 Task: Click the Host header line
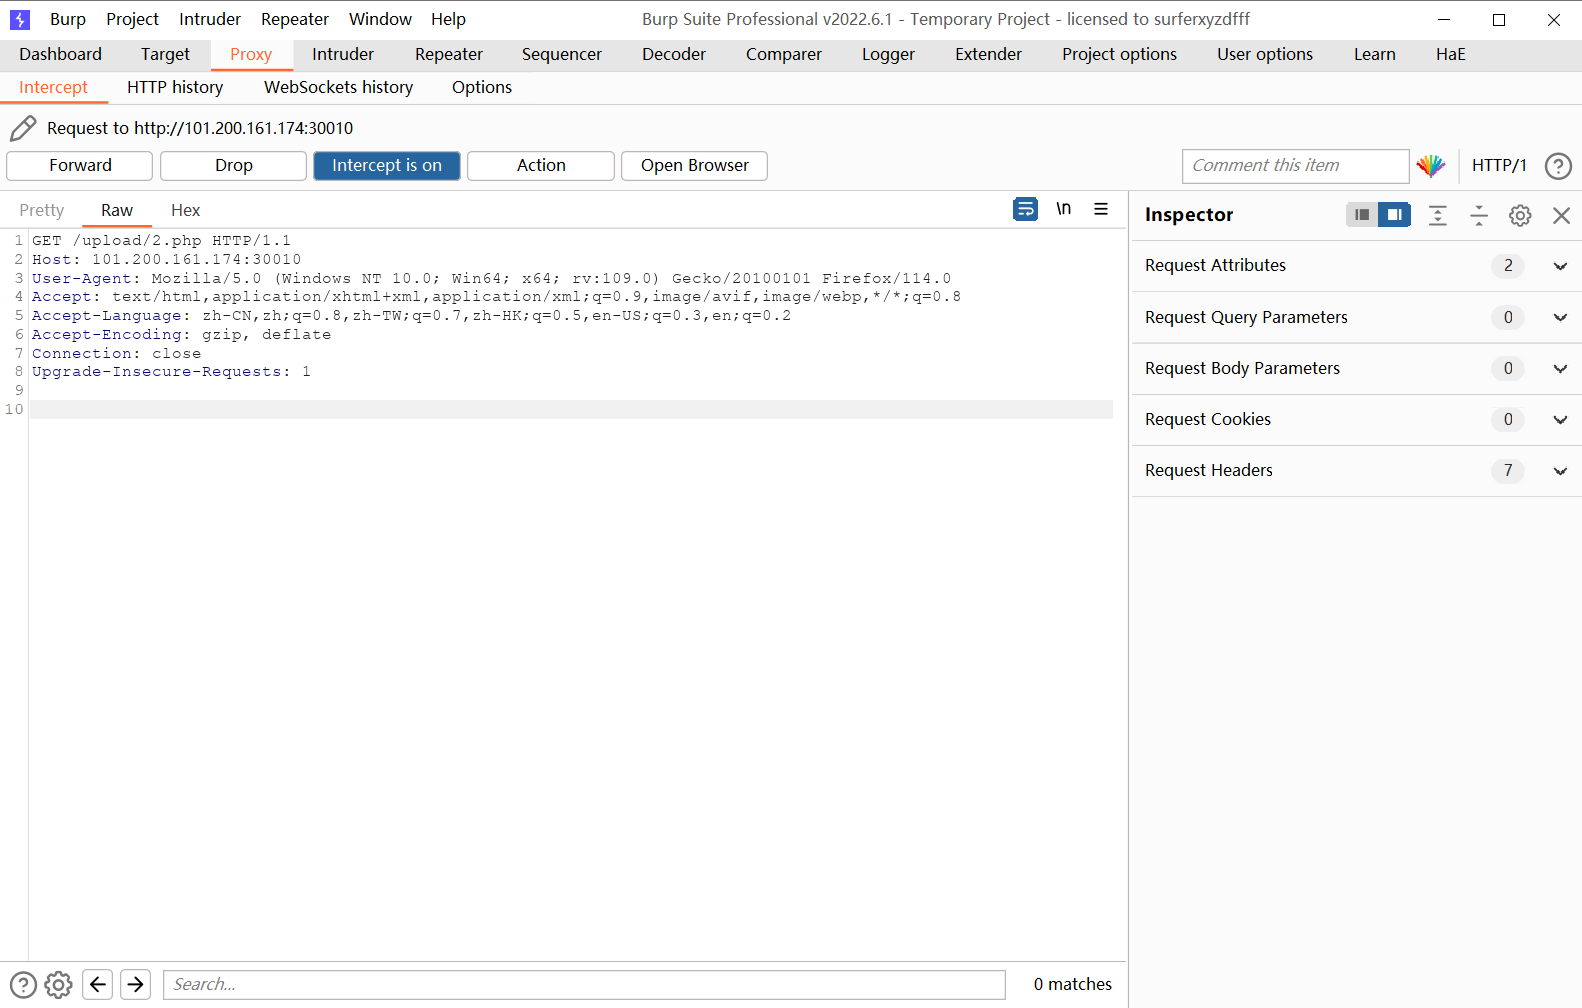pyautogui.click(x=166, y=260)
